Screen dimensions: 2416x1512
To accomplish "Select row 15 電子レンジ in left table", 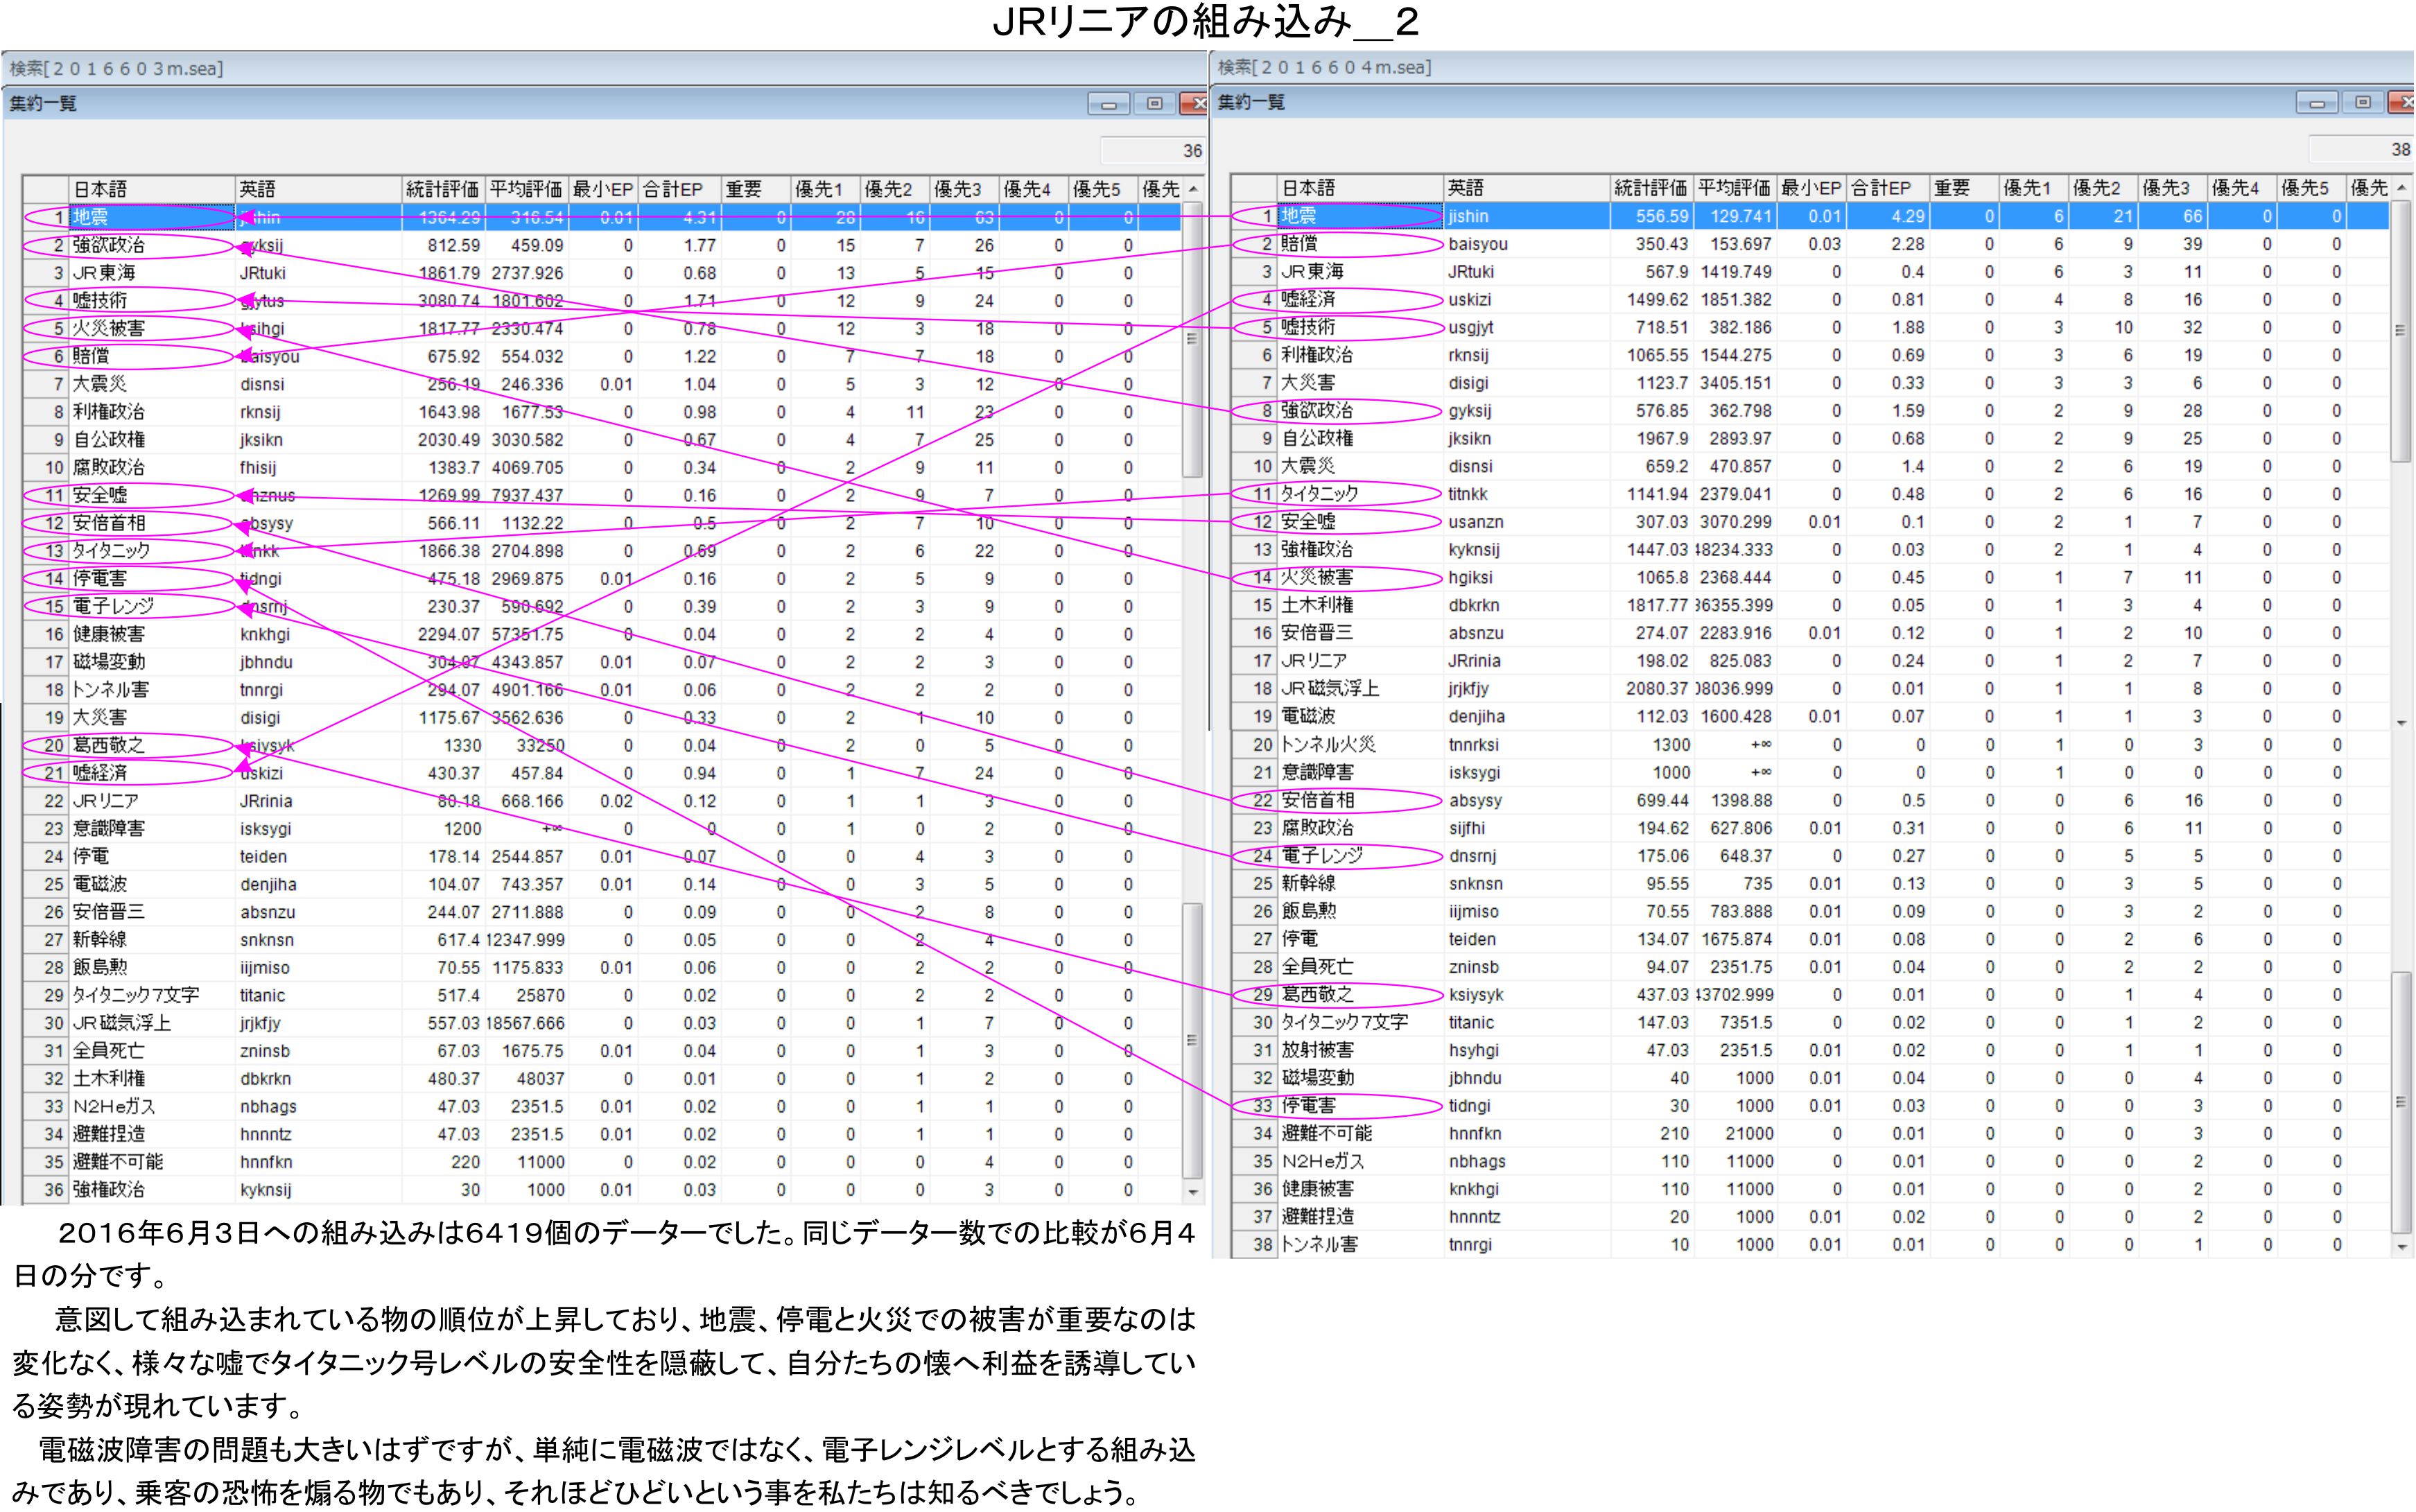I will click(x=114, y=606).
